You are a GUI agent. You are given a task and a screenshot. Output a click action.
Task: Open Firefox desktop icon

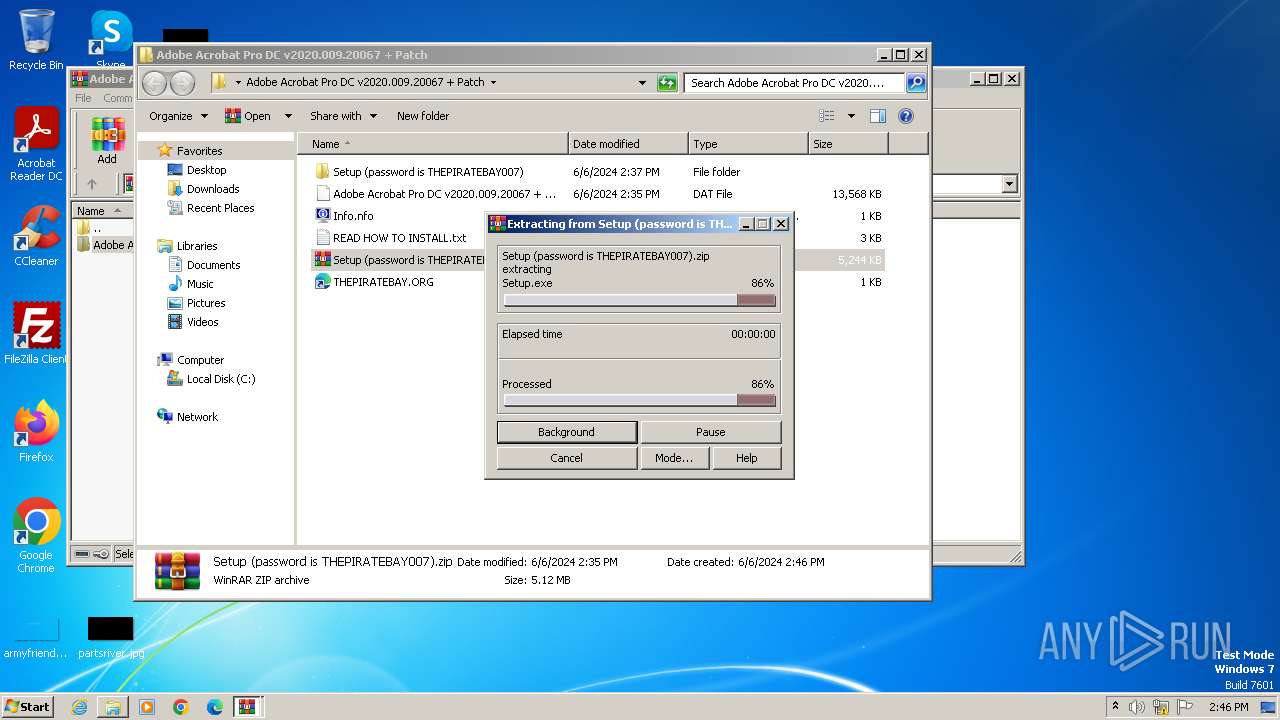tap(36, 431)
